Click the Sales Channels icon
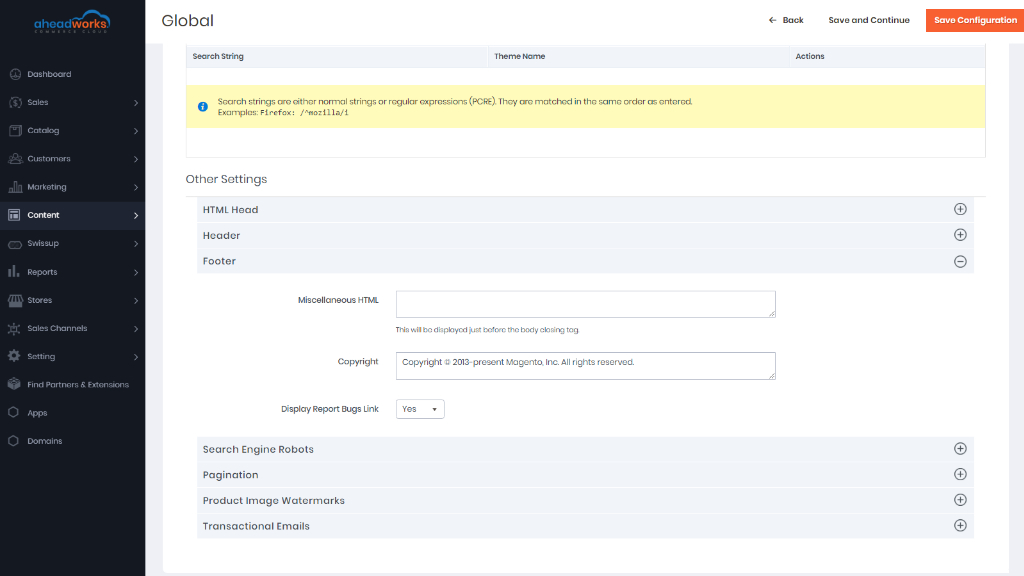 pos(14,328)
